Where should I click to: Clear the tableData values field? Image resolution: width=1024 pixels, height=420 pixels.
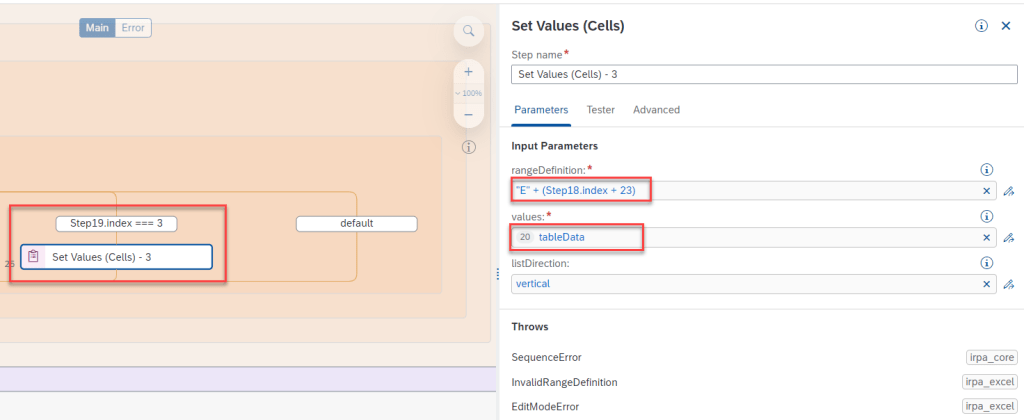986,237
